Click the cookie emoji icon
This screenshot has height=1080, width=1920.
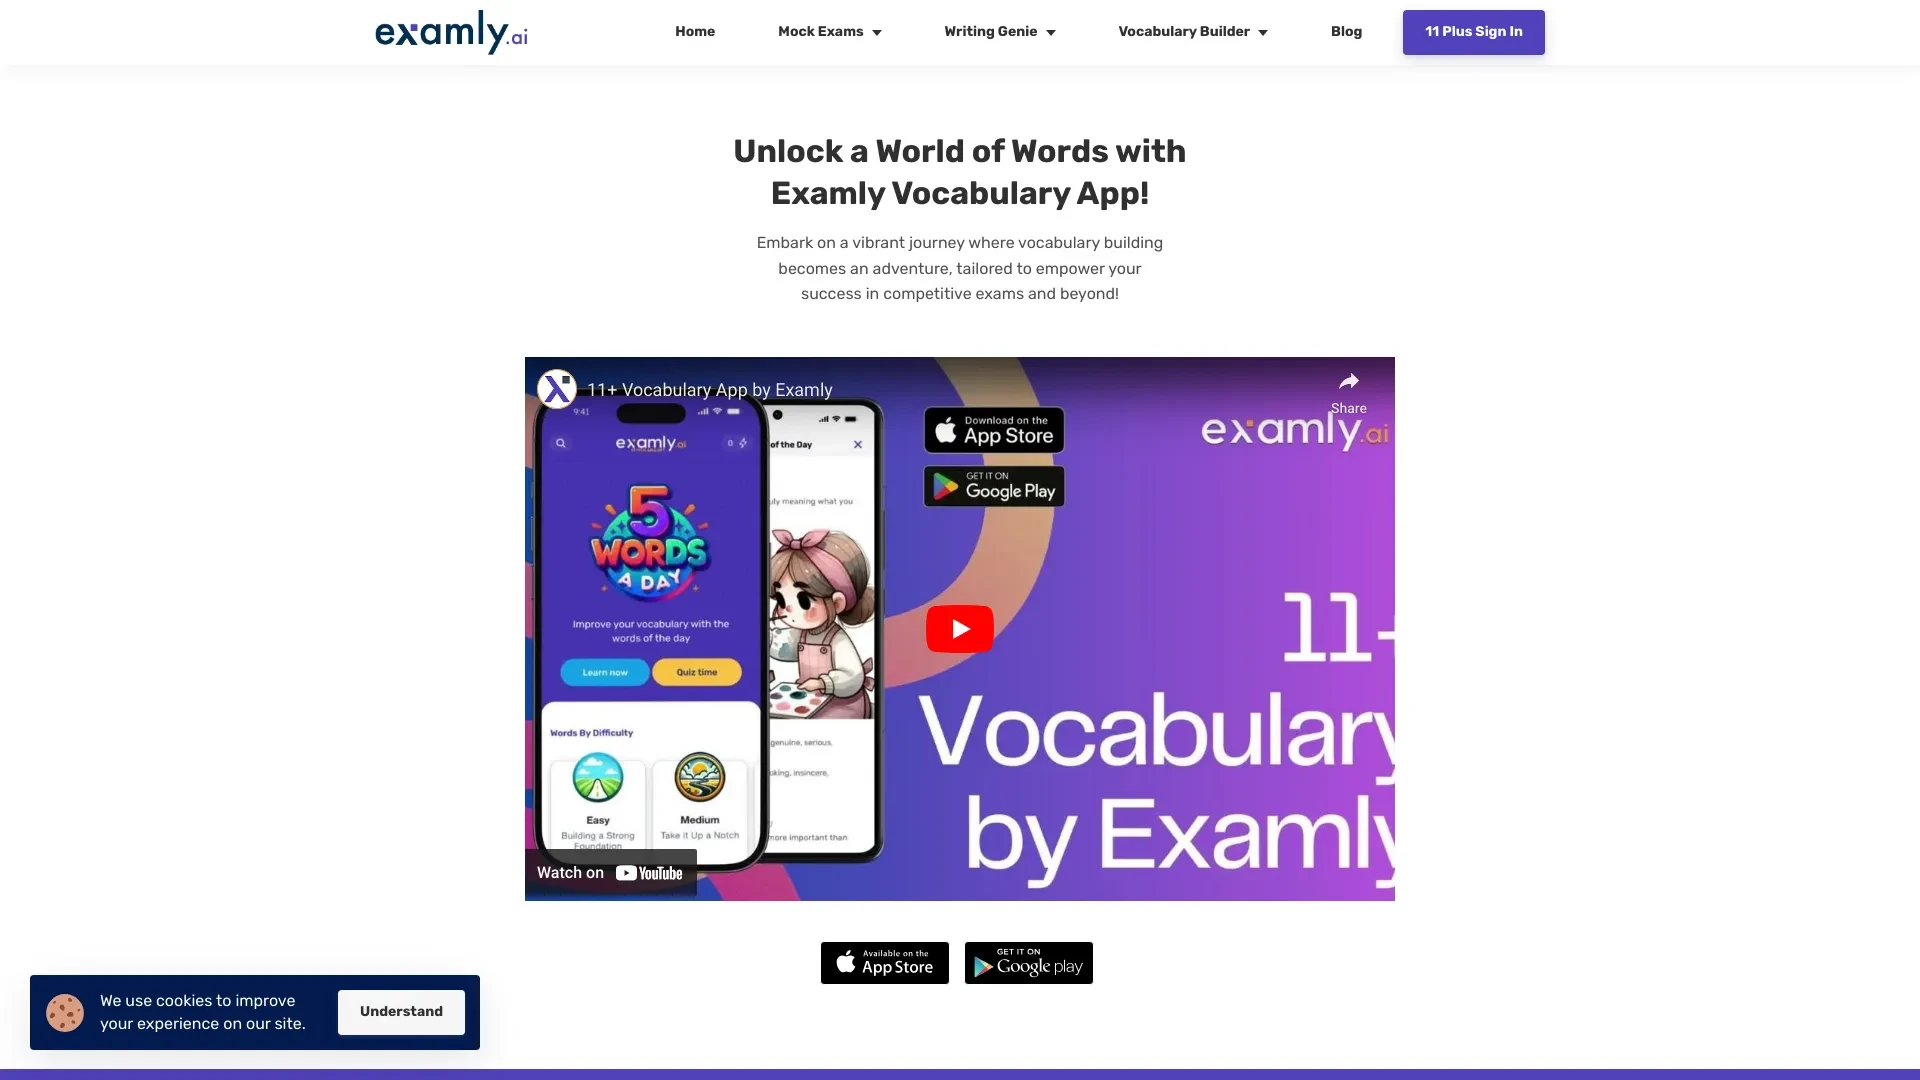65,1011
